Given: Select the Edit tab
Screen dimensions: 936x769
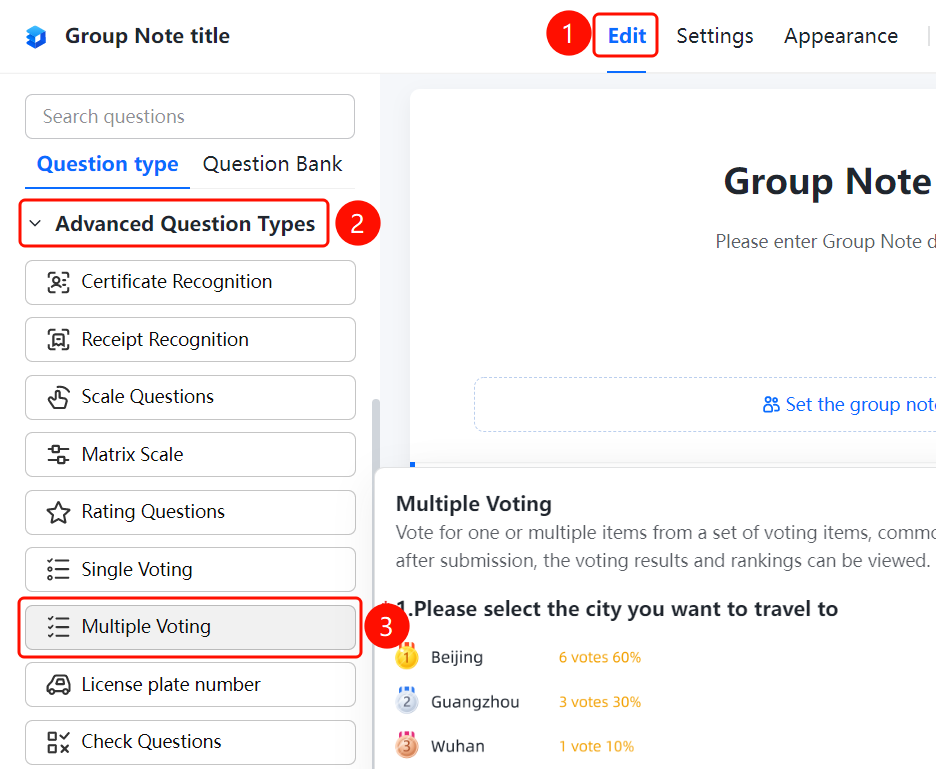Looking at the screenshot, I should 626,36.
